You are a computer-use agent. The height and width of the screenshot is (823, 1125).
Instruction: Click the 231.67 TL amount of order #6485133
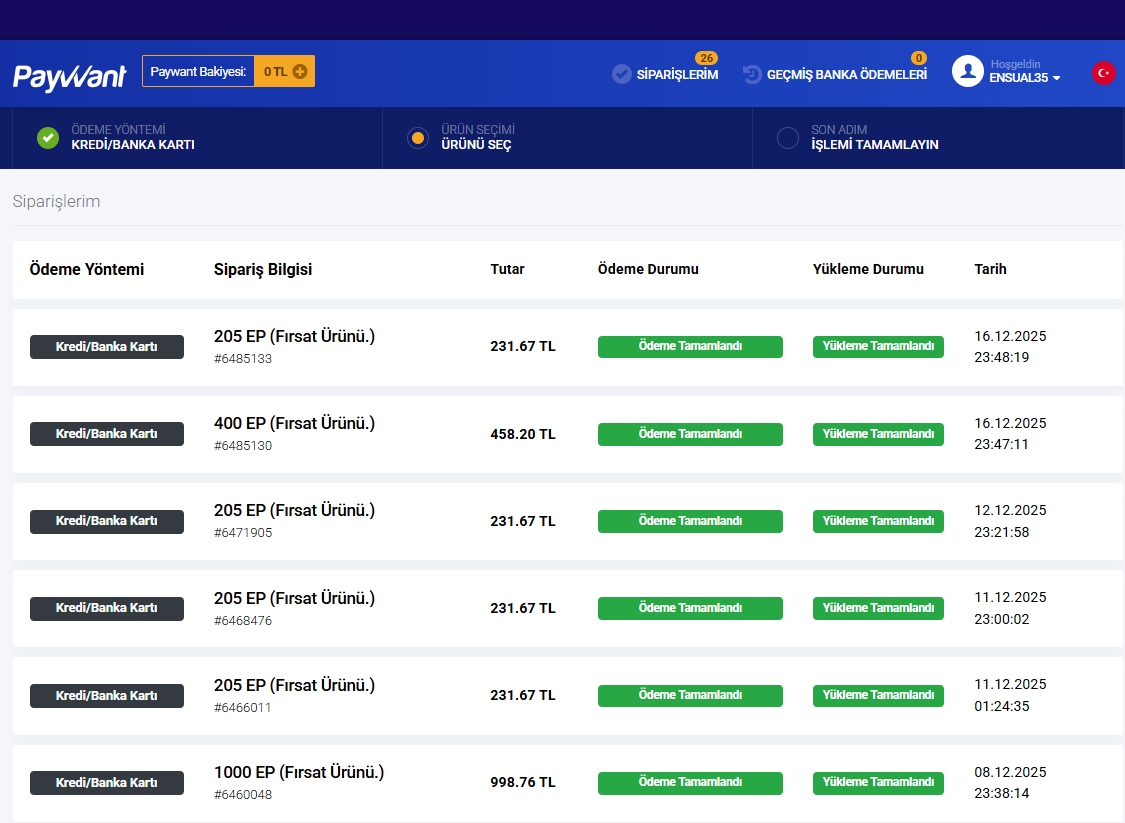tap(523, 346)
